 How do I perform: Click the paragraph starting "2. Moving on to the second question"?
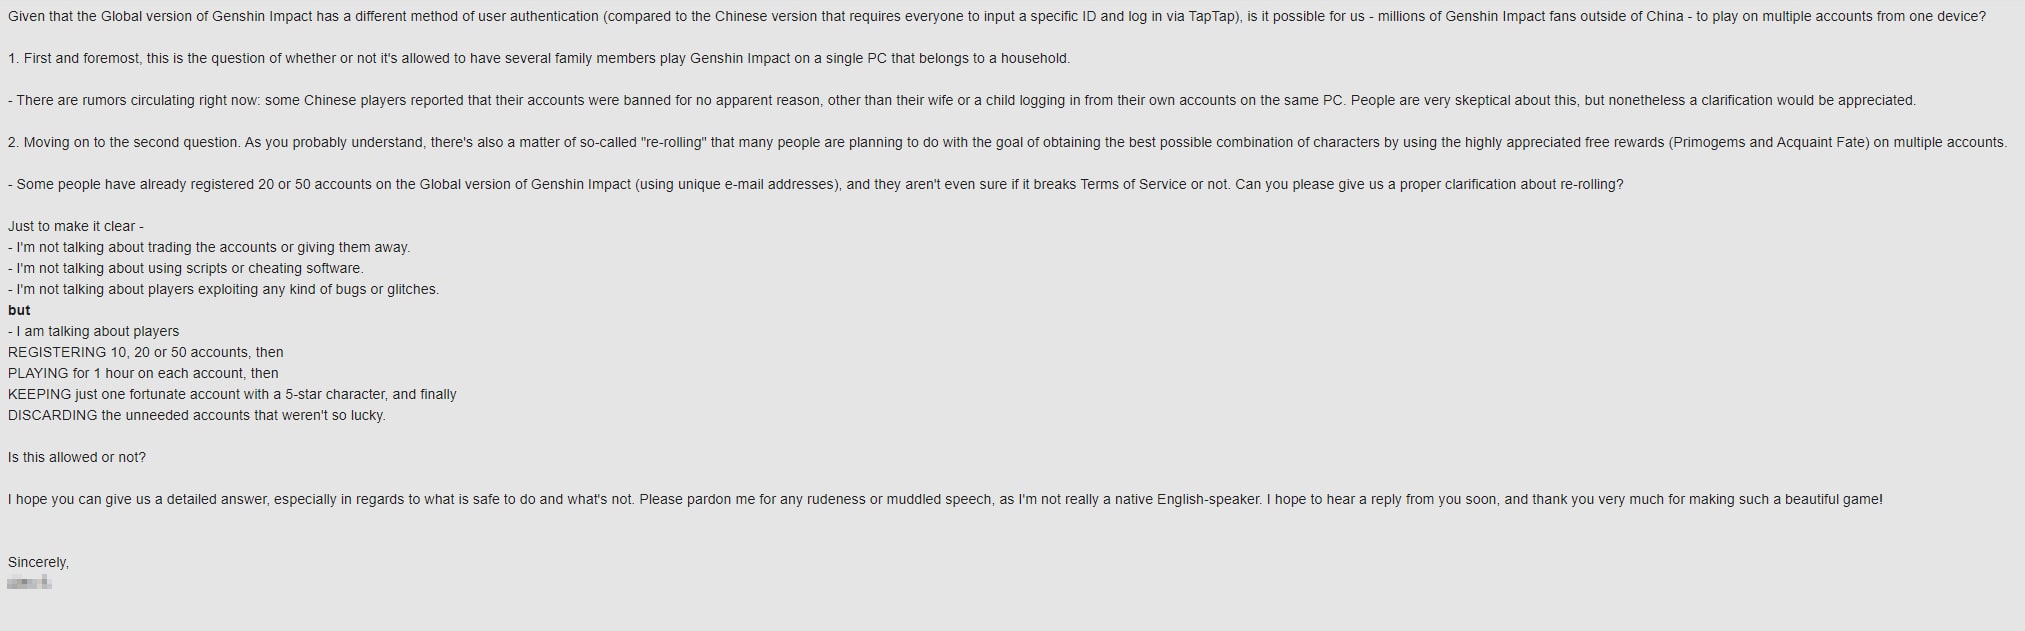[x=1007, y=142]
